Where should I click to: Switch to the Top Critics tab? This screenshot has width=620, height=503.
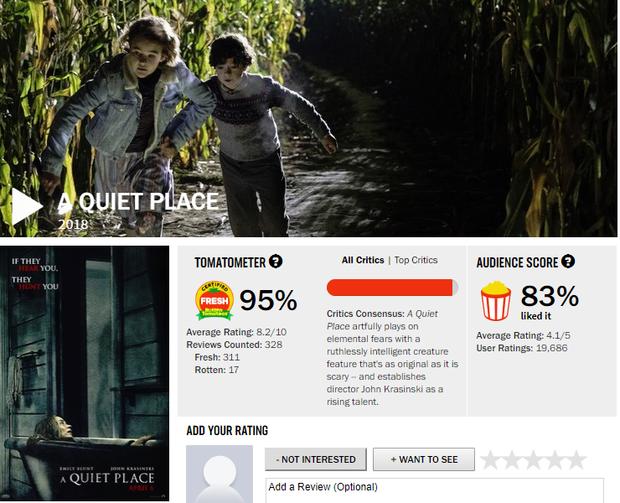[x=416, y=260]
